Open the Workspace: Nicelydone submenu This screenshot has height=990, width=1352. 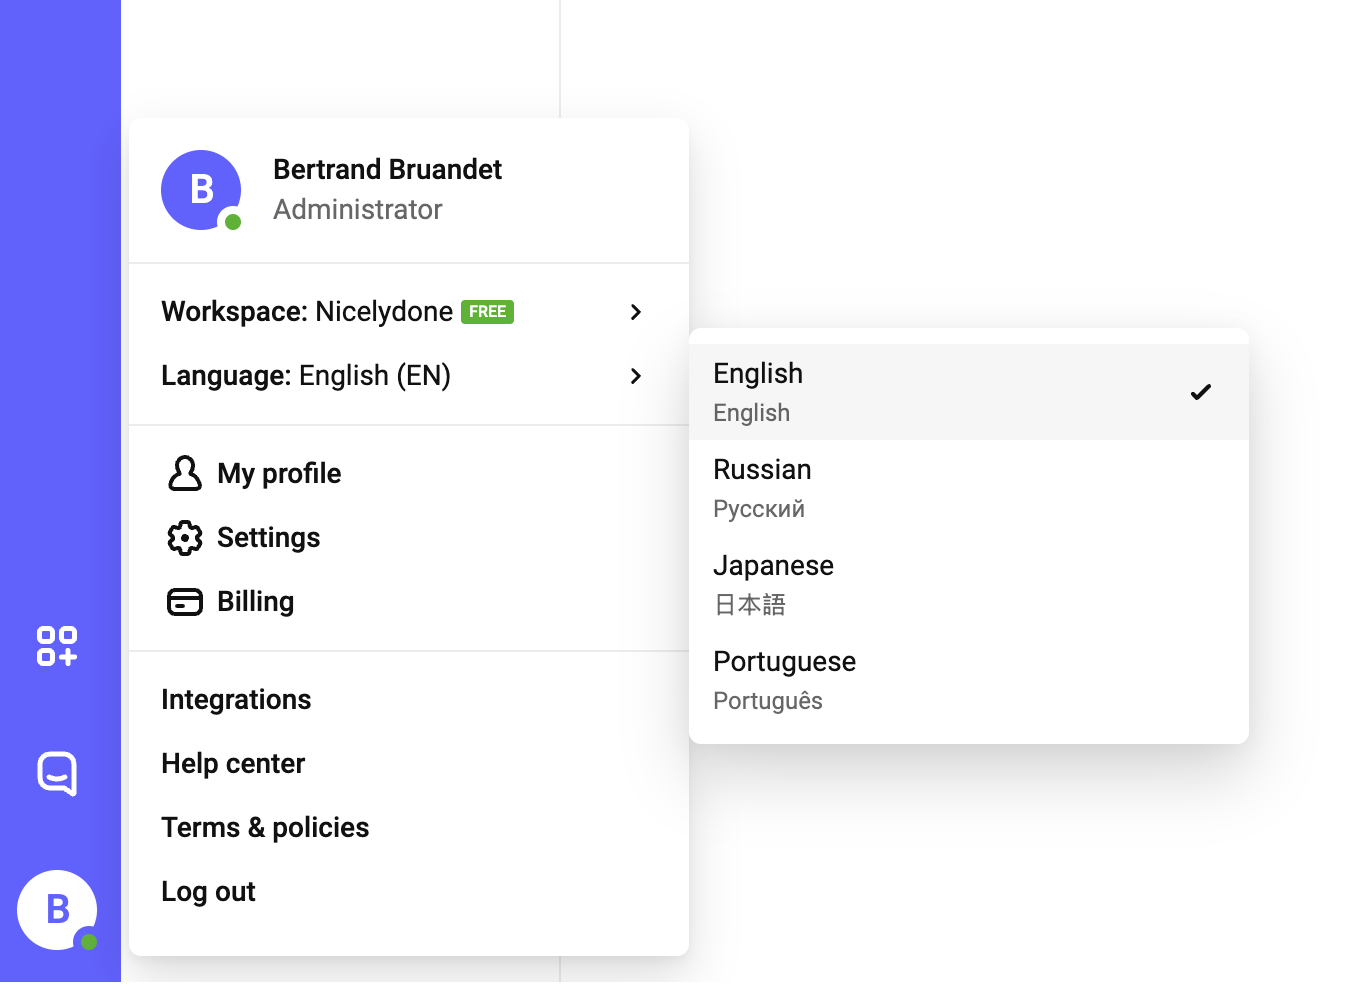[x=307, y=312]
